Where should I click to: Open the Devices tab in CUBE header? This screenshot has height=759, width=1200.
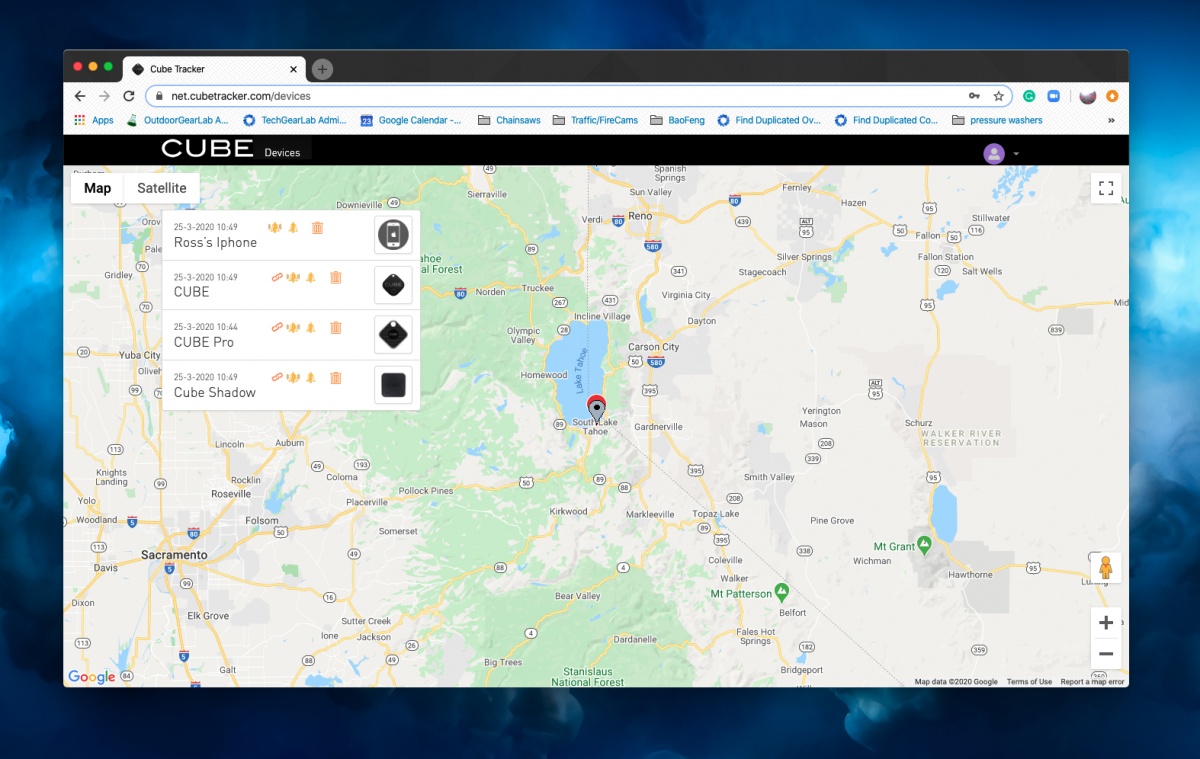coord(282,153)
